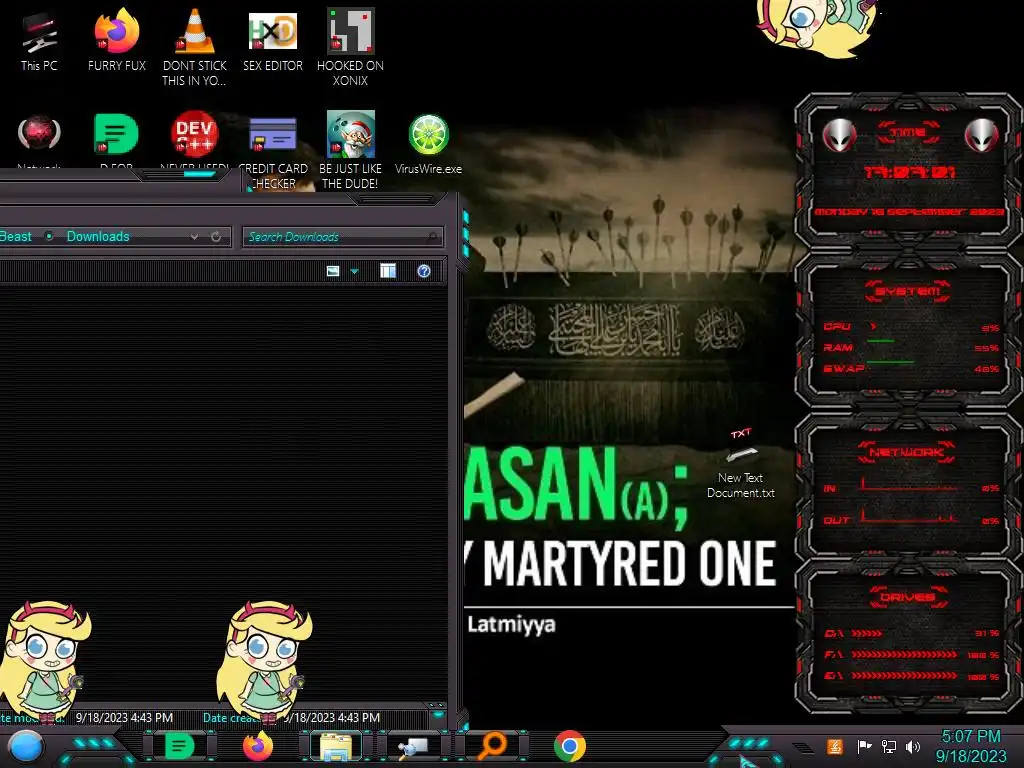Open the clock showing 5:07 PM
This screenshot has height=768, width=1024.
pyautogui.click(x=970, y=746)
